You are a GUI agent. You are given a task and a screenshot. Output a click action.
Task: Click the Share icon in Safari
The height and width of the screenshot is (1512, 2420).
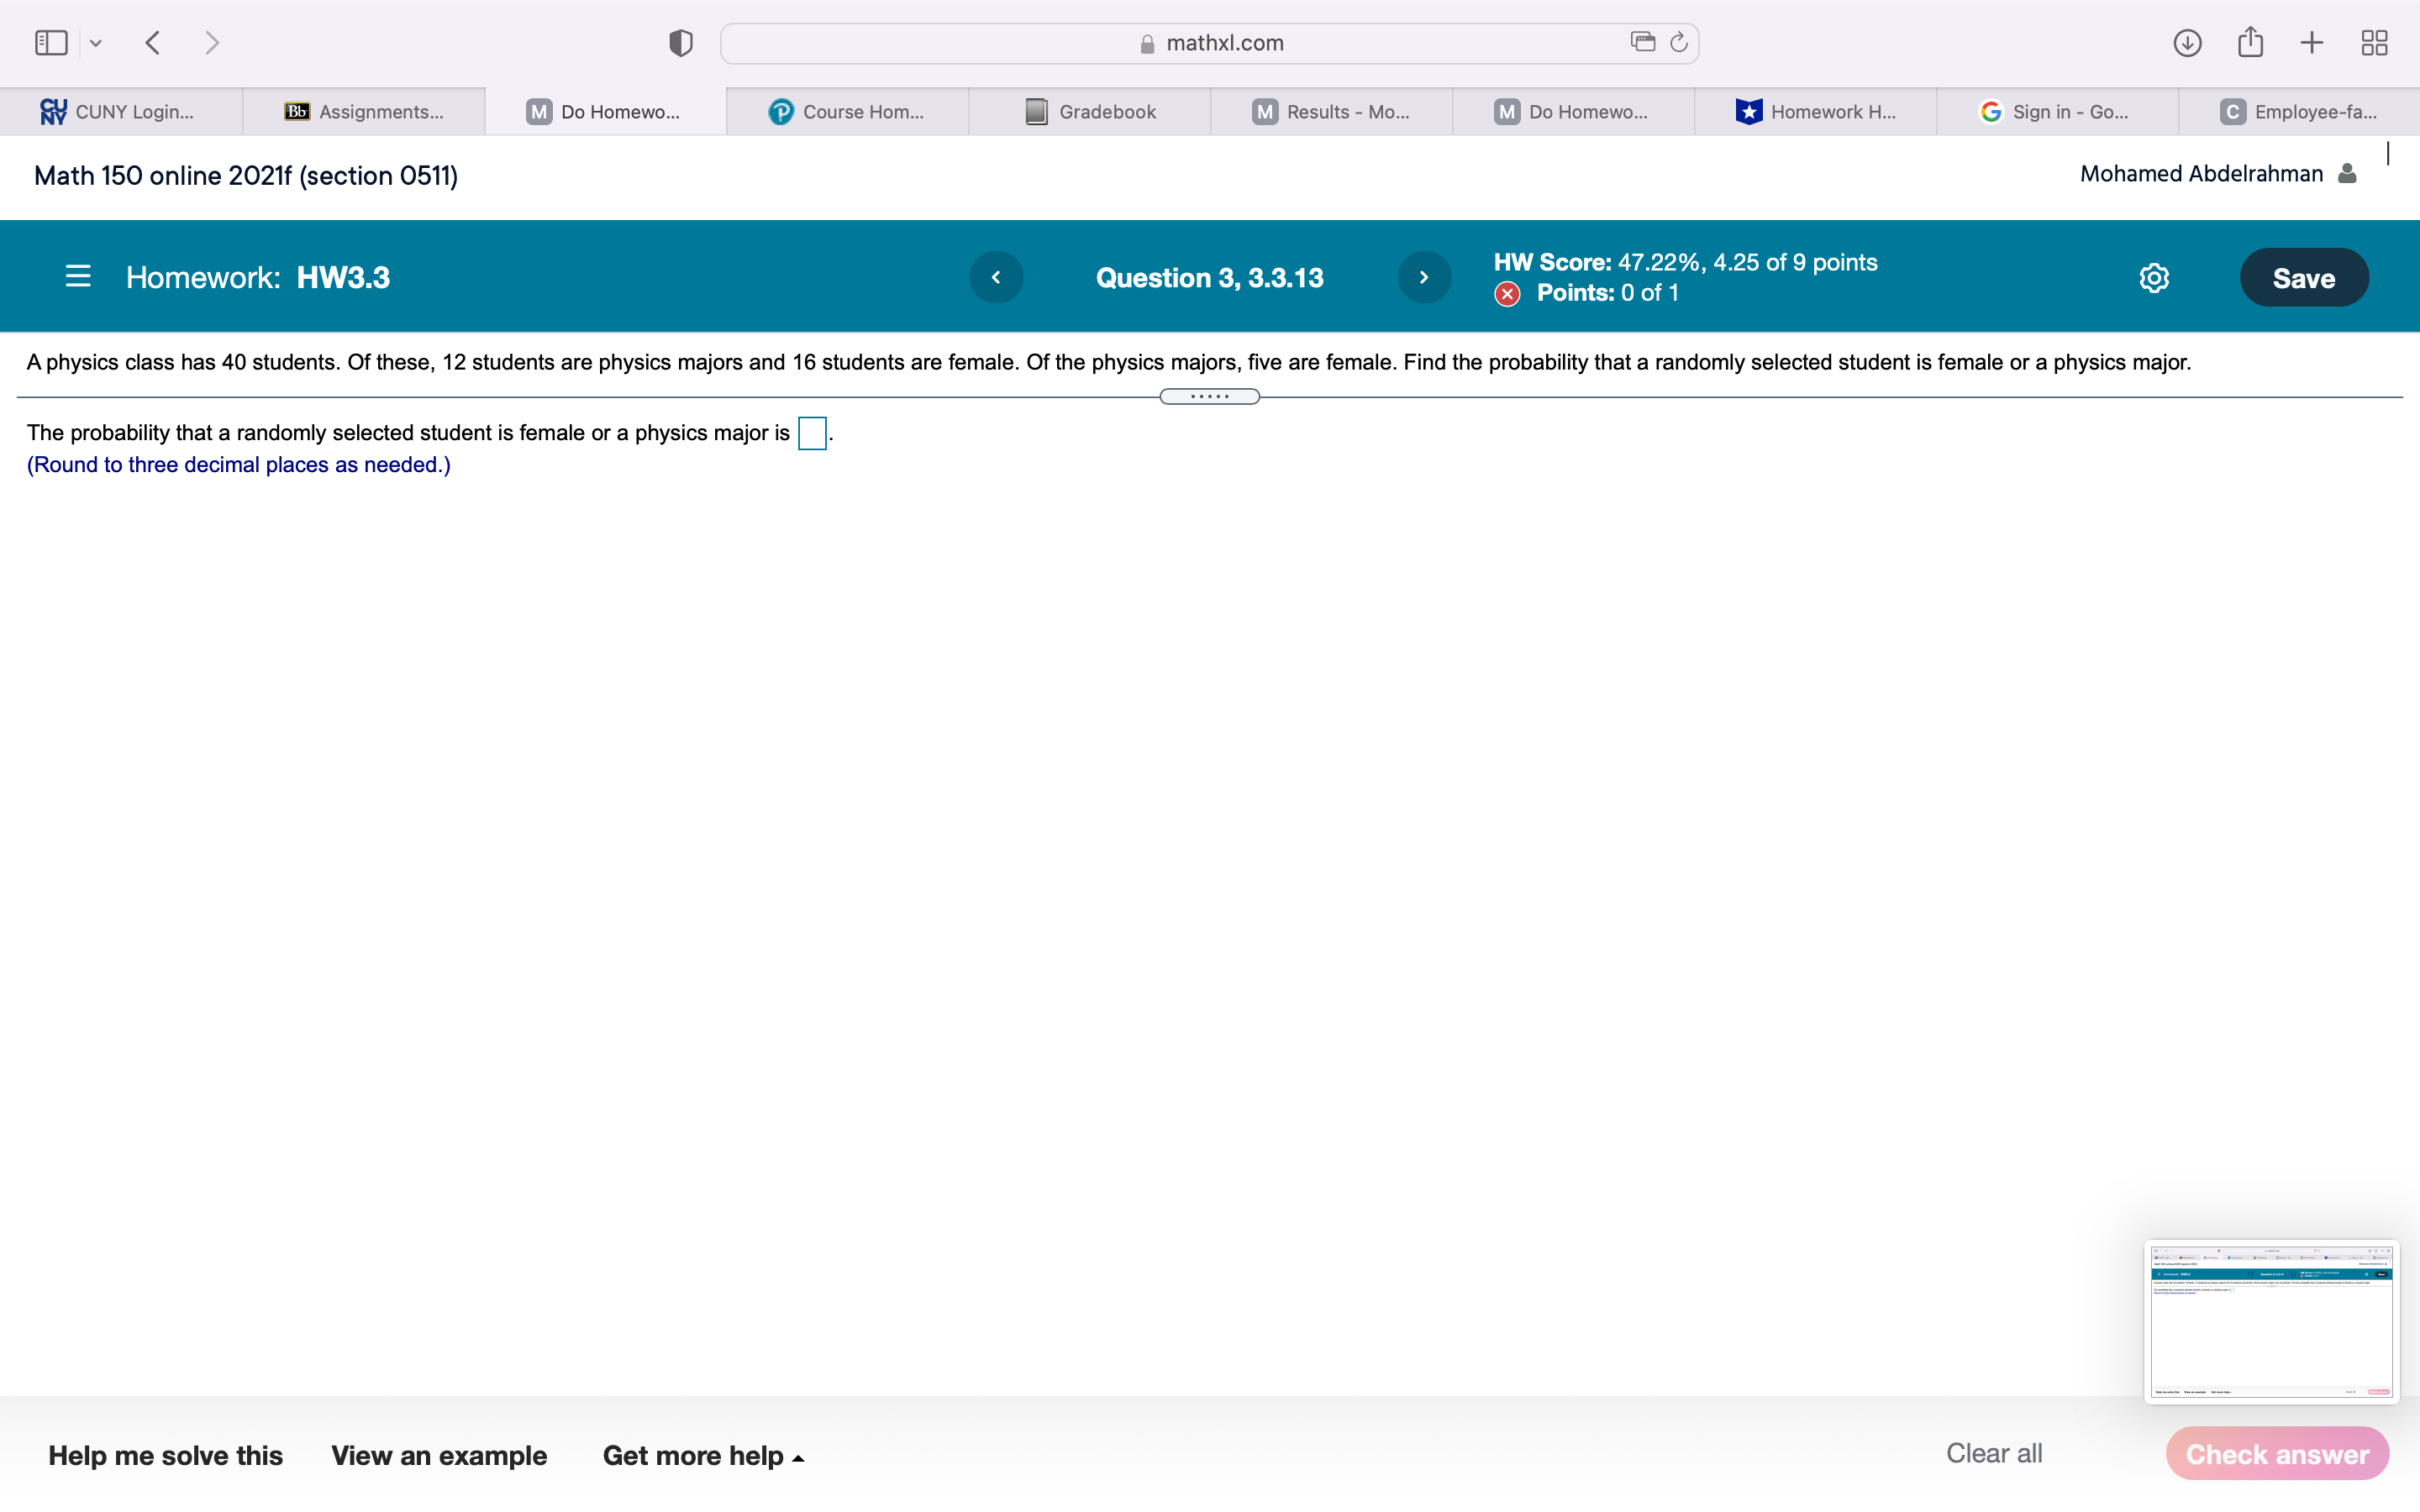point(2250,42)
